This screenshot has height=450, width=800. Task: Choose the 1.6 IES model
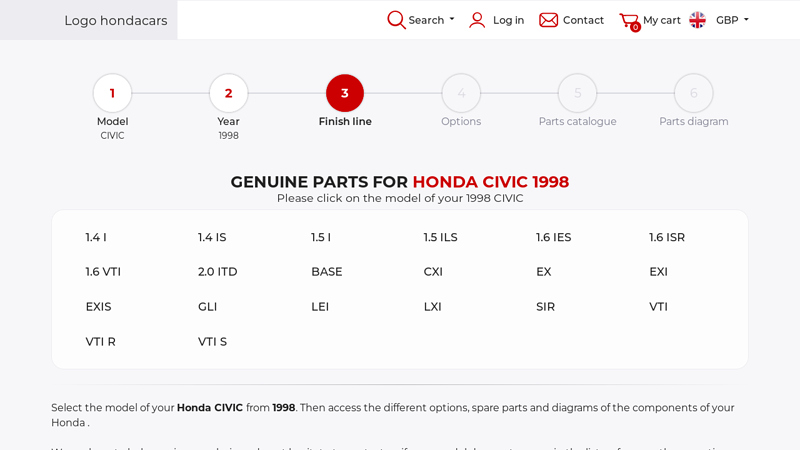pos(554,237)
